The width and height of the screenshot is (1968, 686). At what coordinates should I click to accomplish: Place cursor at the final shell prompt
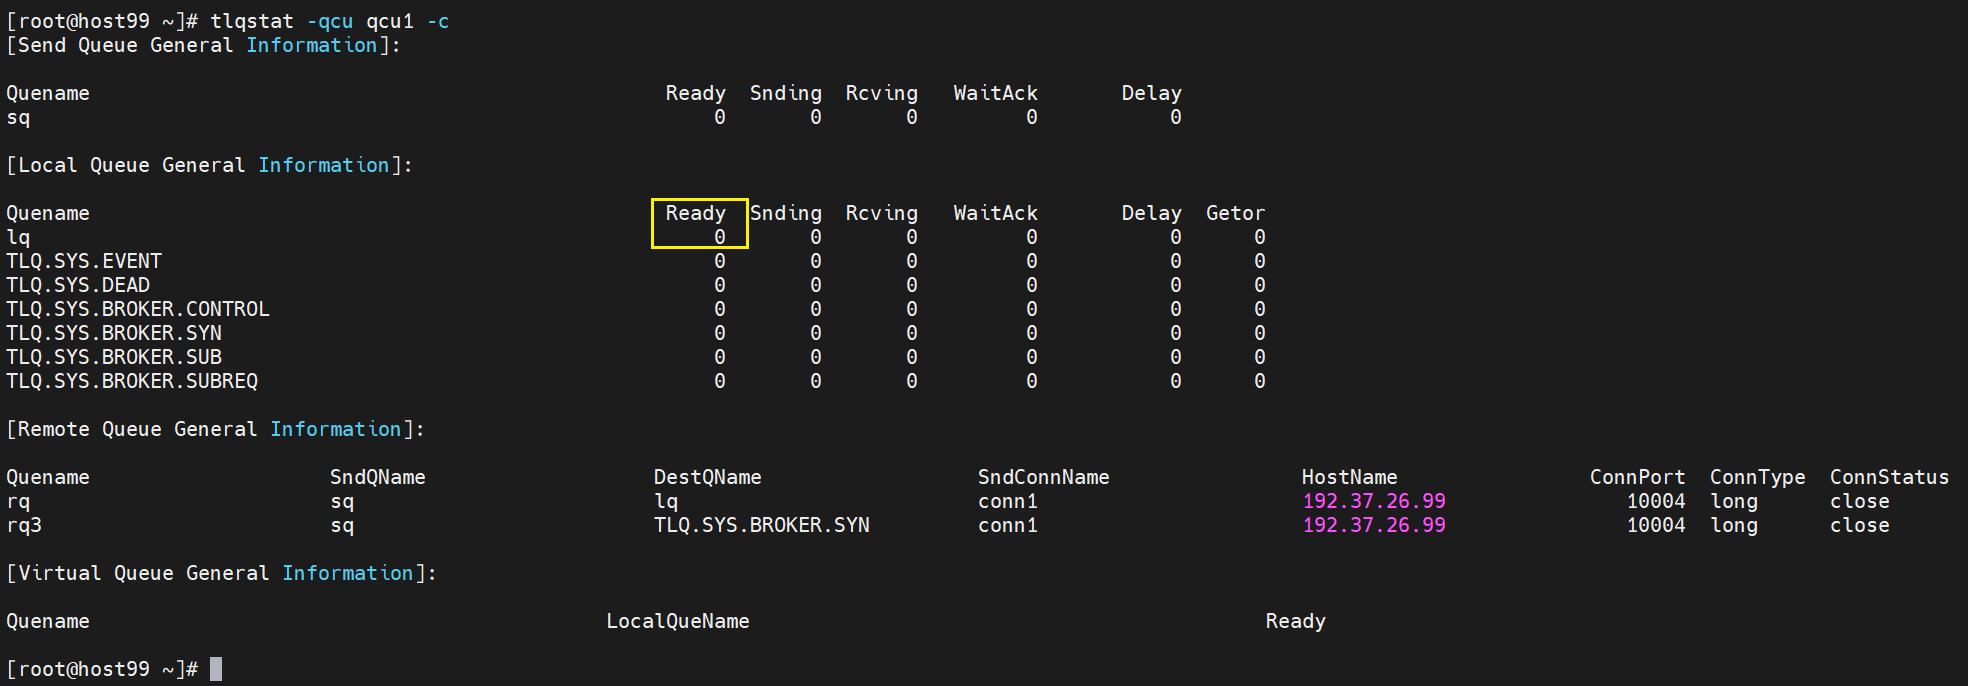pos(216,669)
